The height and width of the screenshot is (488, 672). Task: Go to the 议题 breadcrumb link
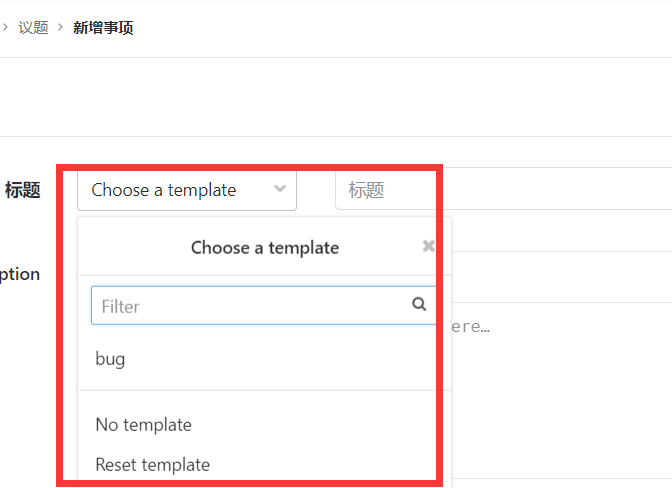[33, 27]
